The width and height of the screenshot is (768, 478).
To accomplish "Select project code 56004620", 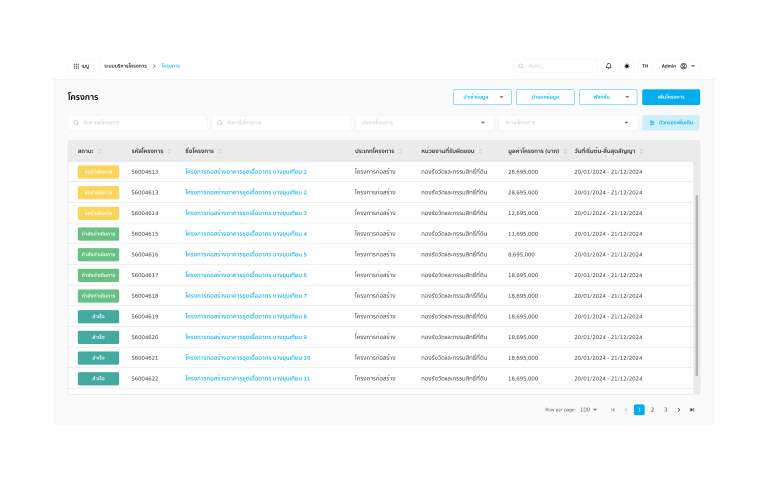I will (145, 337).
